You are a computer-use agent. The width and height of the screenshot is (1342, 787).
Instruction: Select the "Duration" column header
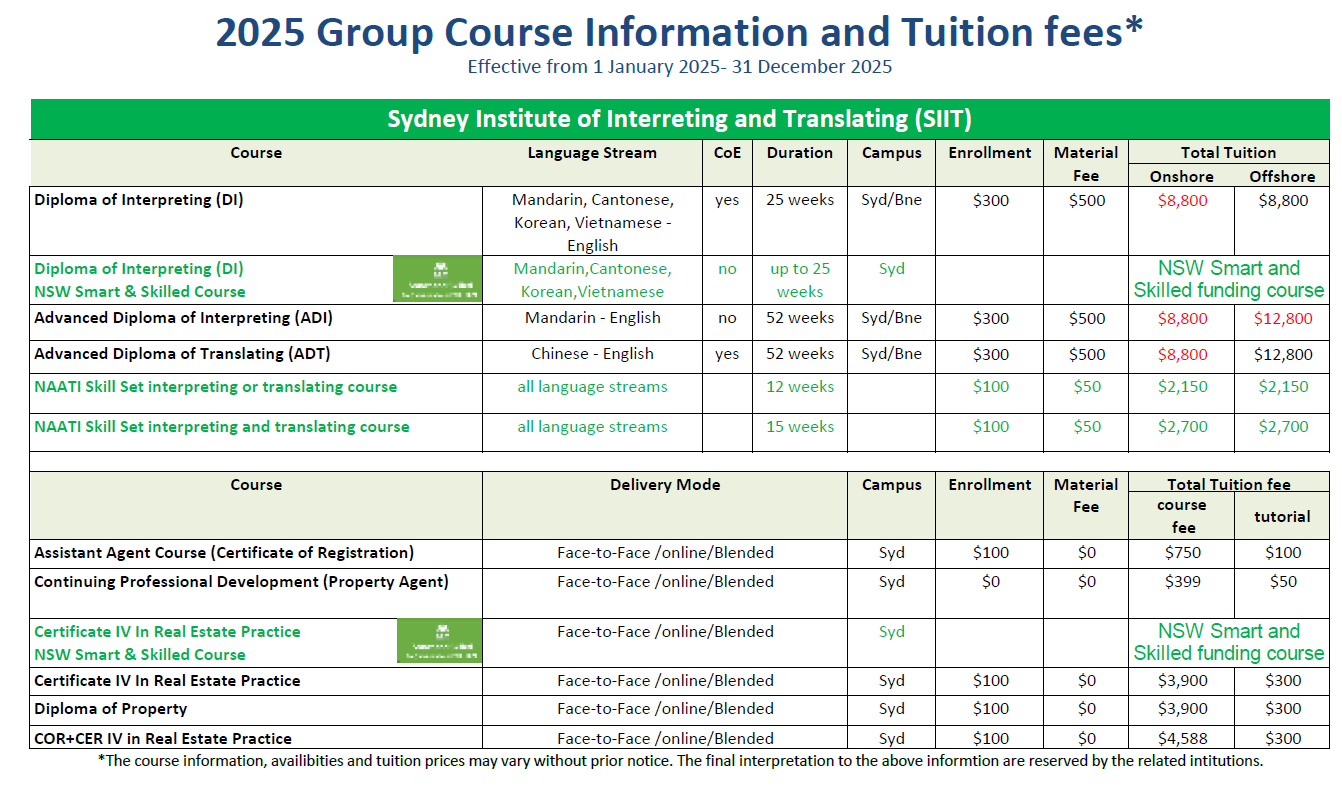(x=800, y=153)
